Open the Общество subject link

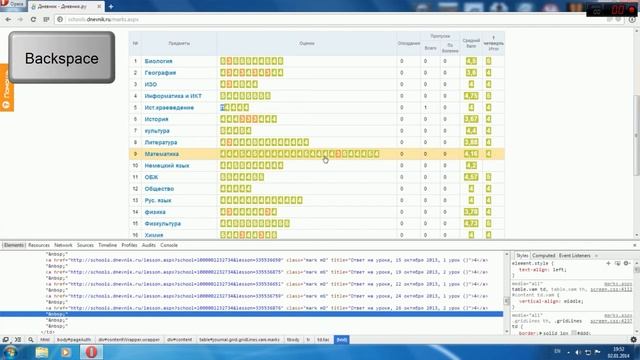click(x=159, y=189)
